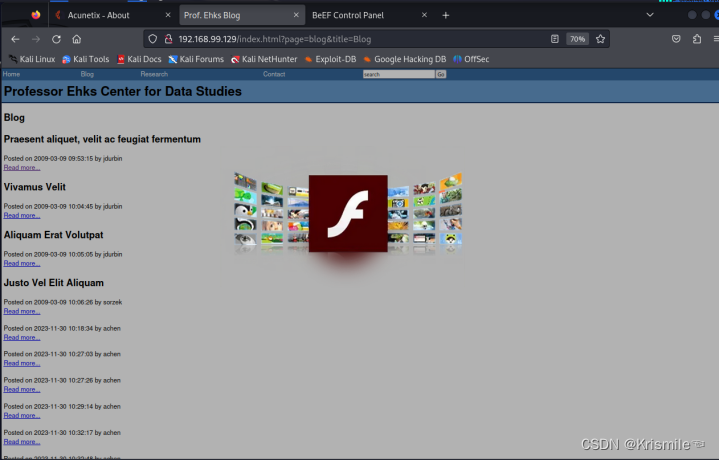The image size is (720, 460).
Task: Go to the browser Home page
Action: click(x=77, y=39)
